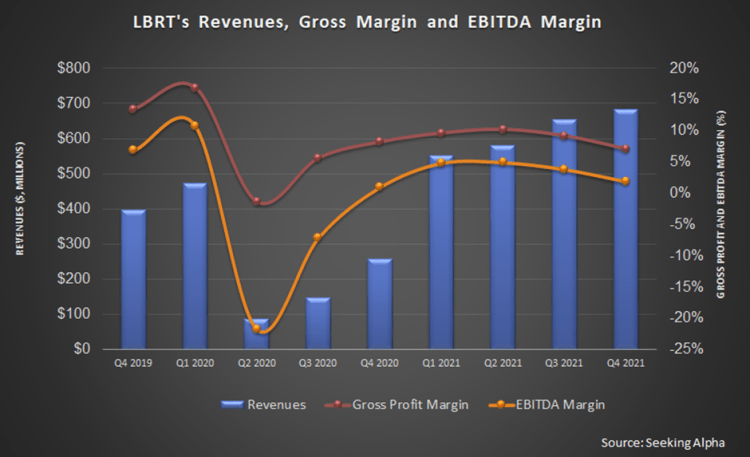Click the orange EBITDA Margin legend marker

[x=496, y=404]
